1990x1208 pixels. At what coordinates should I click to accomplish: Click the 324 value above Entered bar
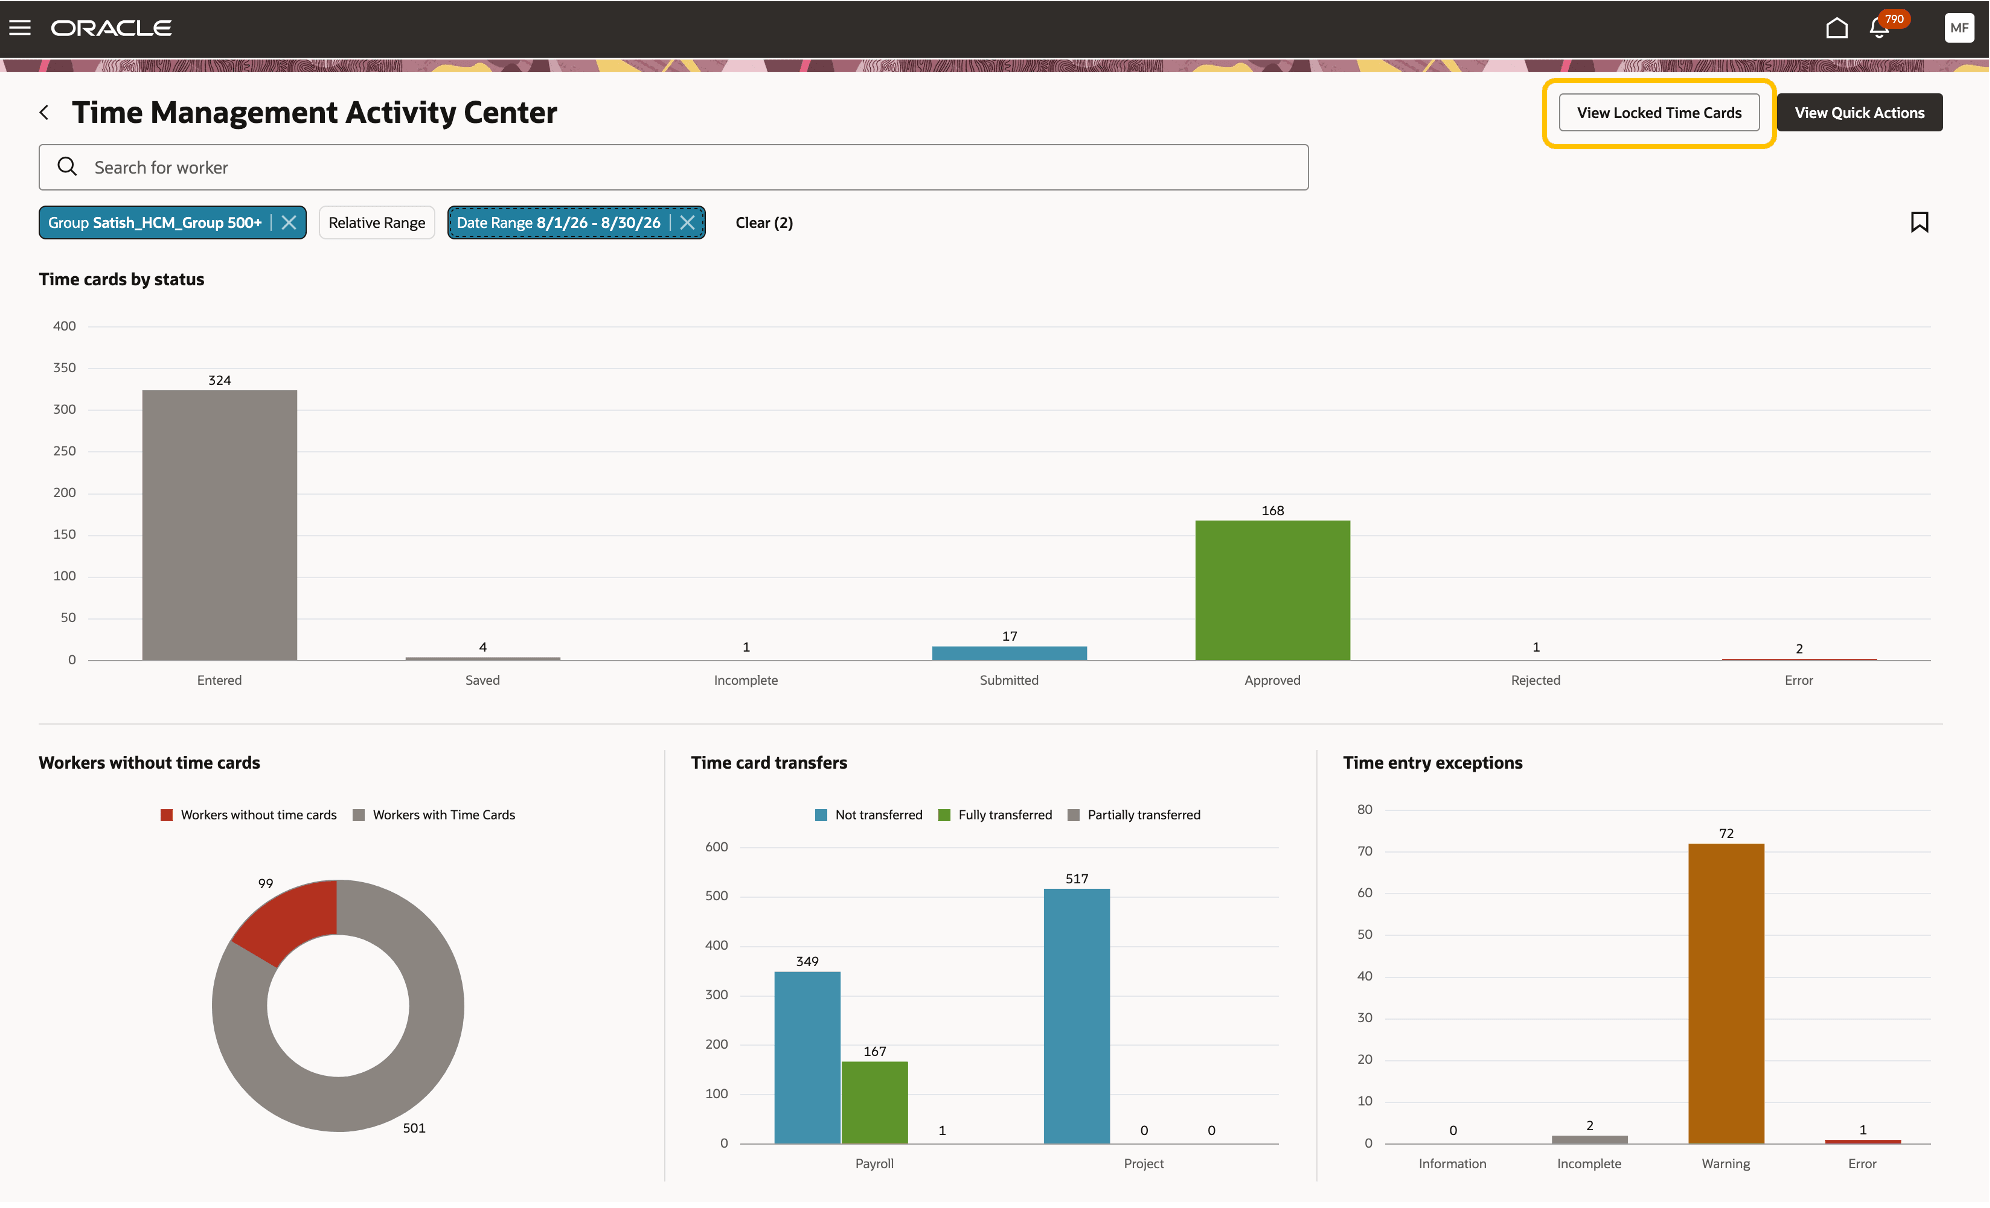220,380
